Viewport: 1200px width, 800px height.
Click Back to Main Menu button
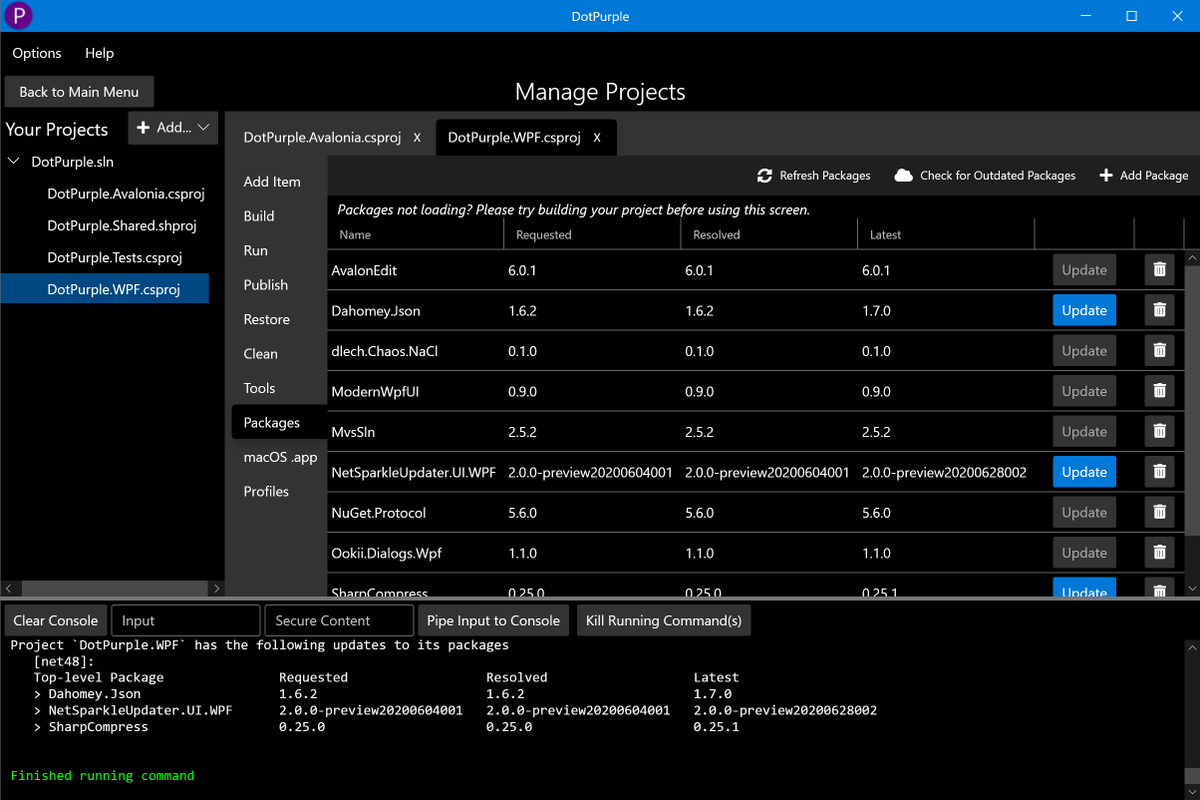[79, 92]
